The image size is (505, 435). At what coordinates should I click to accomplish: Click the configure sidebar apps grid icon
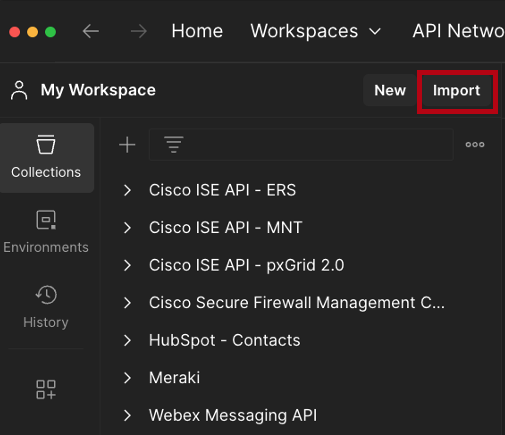46,389
